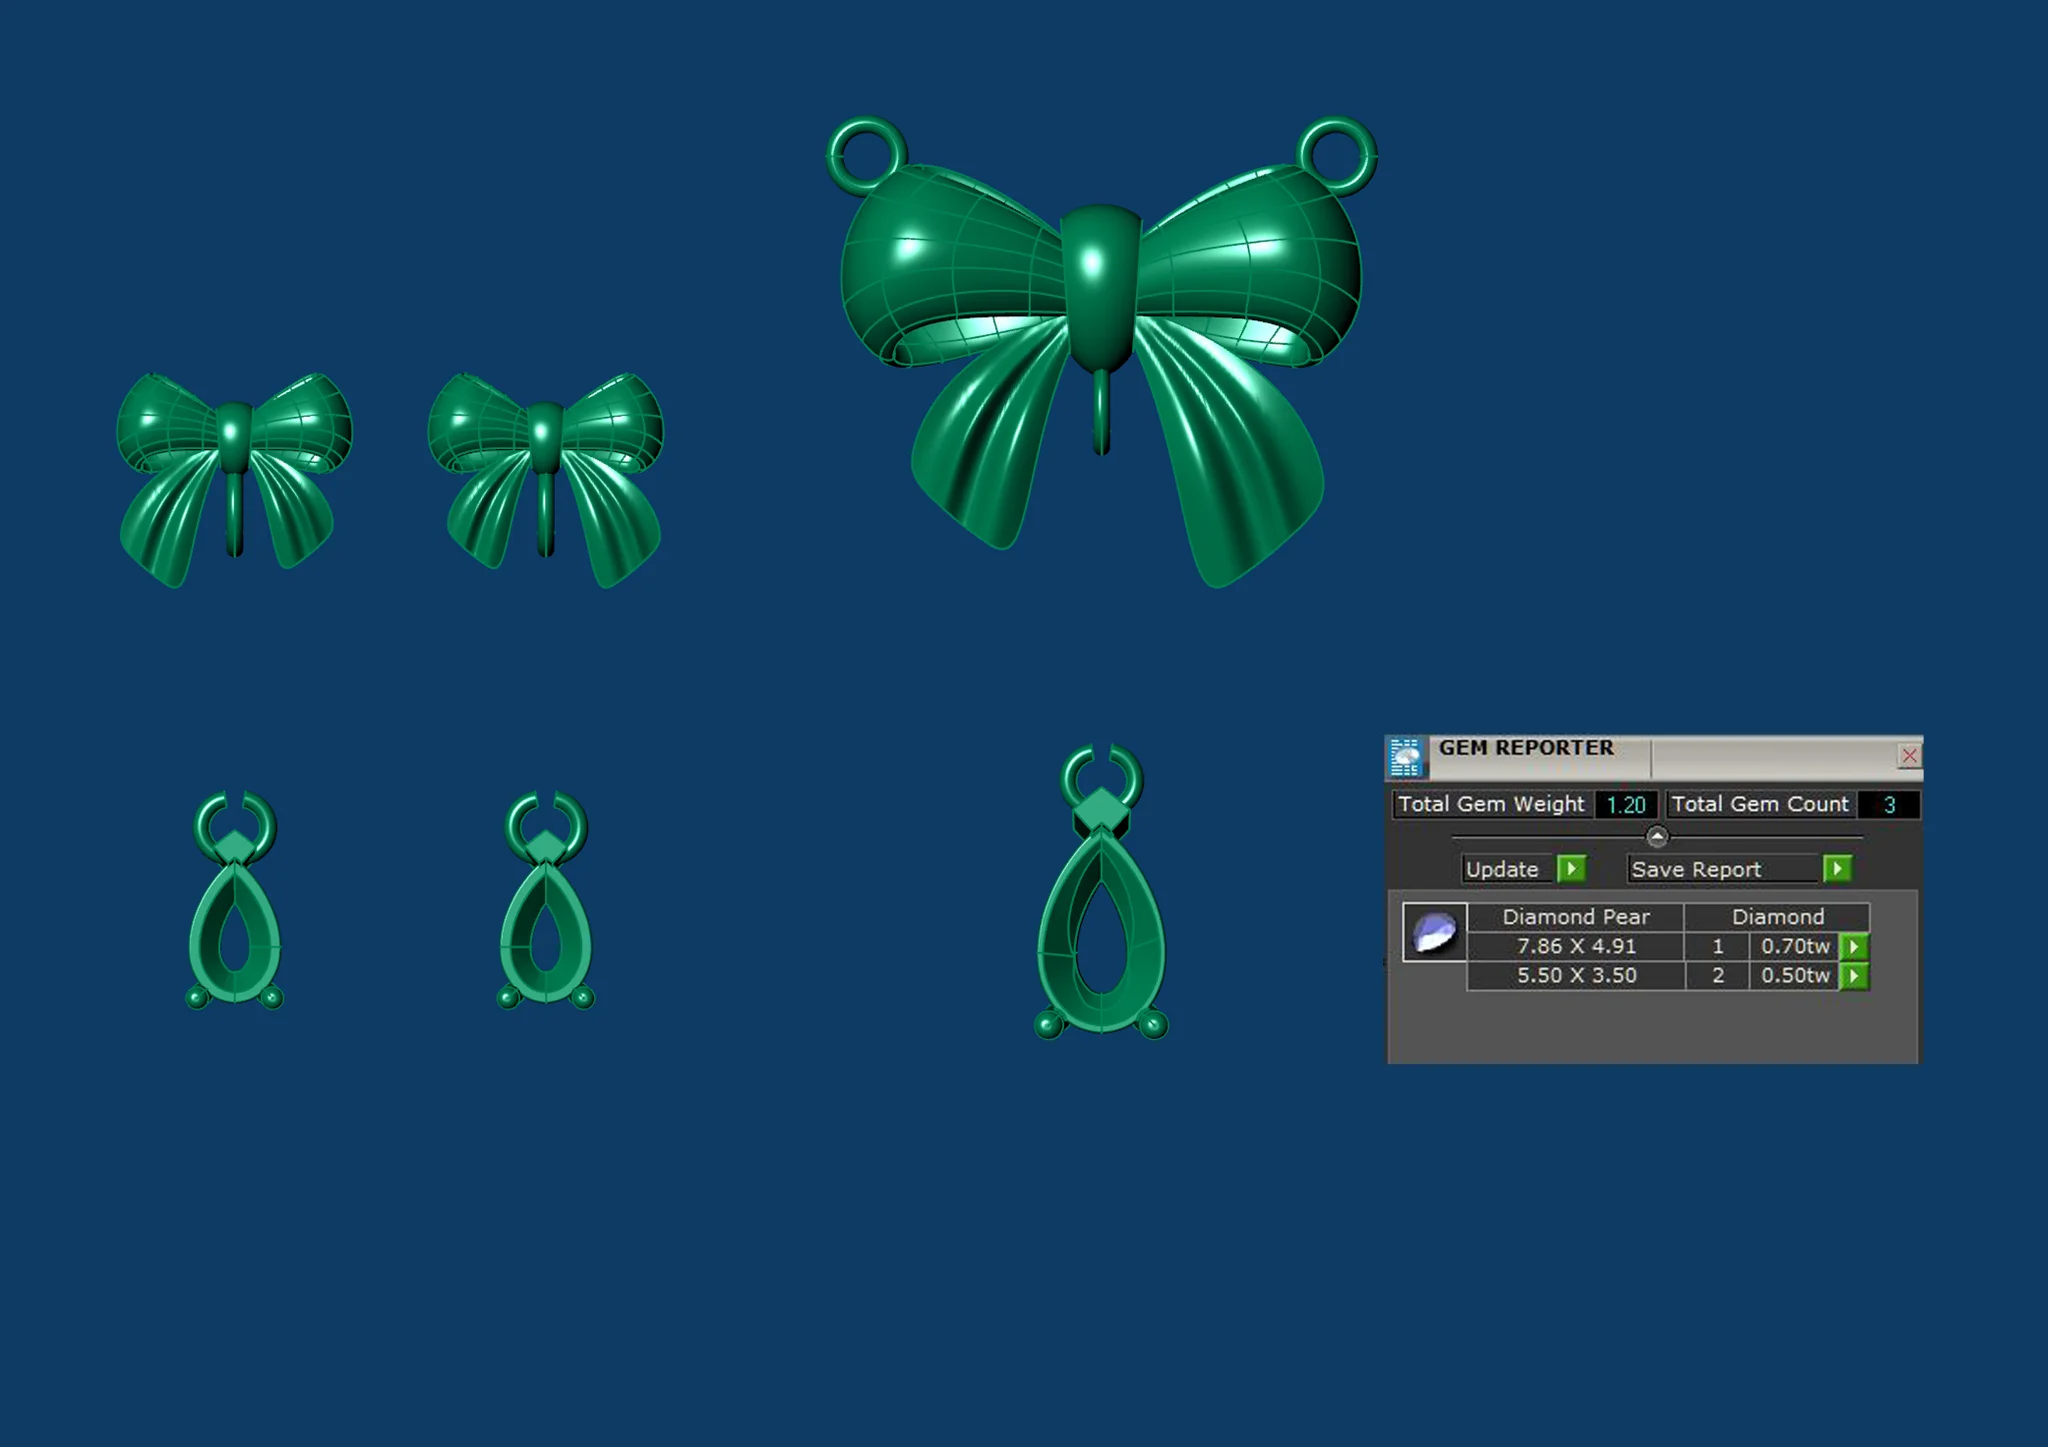Select the middle small pear setting

[546, 900]
